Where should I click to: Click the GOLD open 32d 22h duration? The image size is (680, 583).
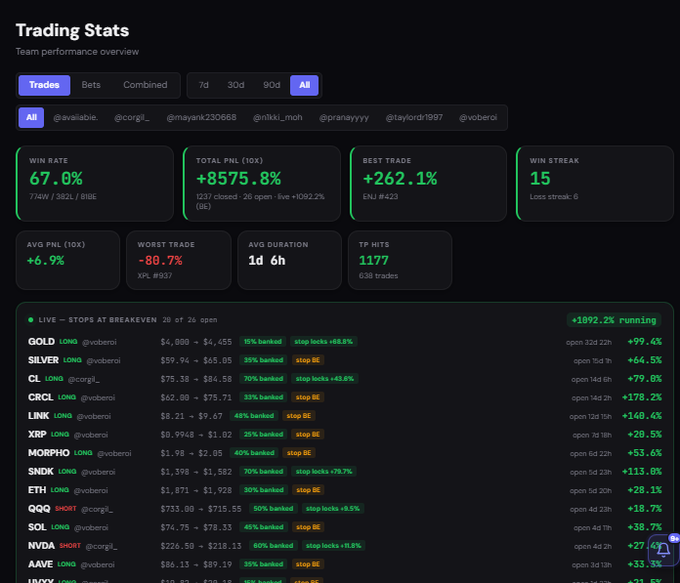coord(588,342)
